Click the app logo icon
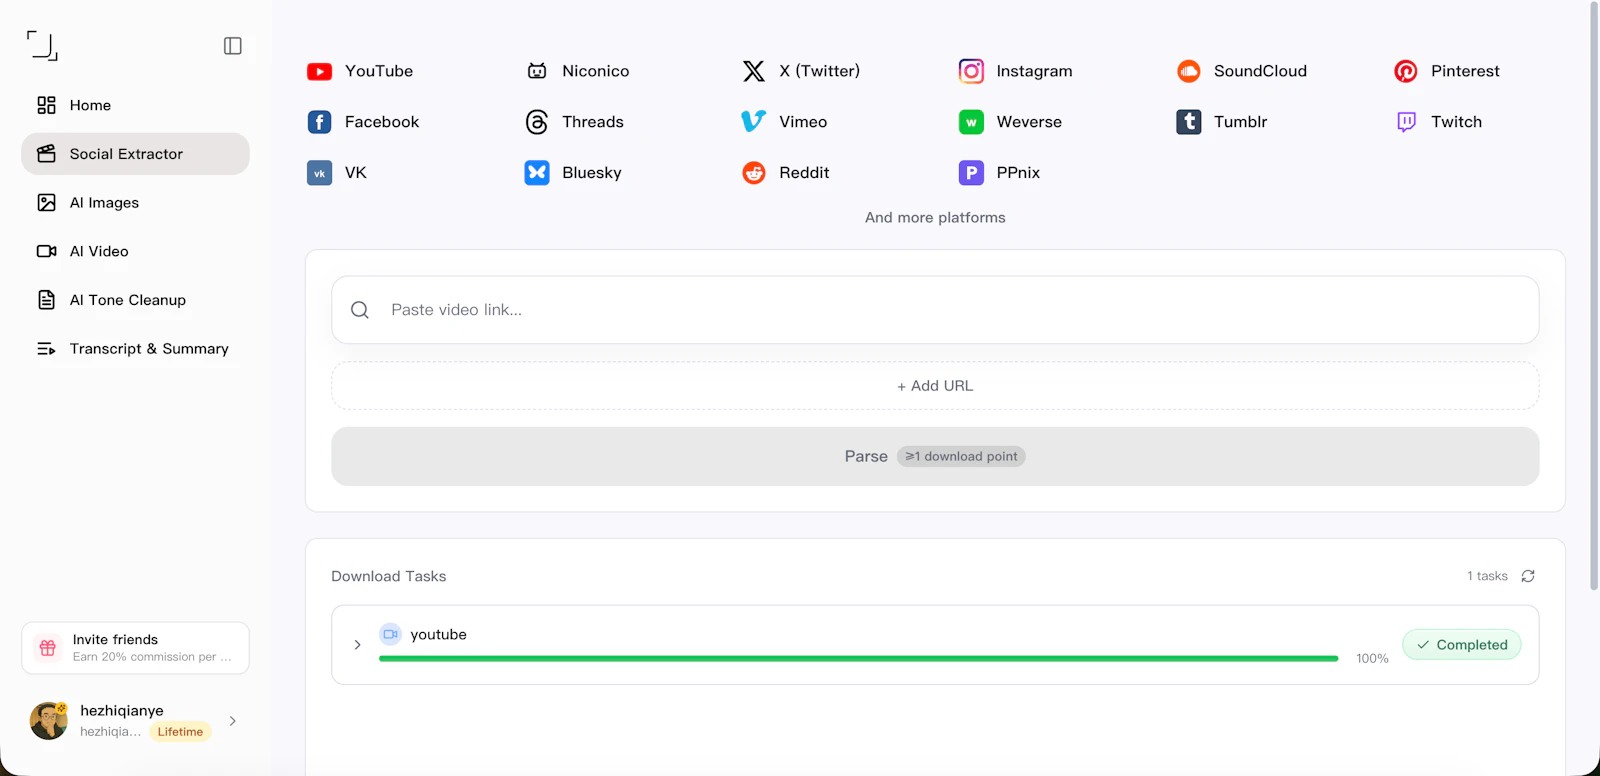Viewport: 1600px width, 776px height. tap(42, 46)
